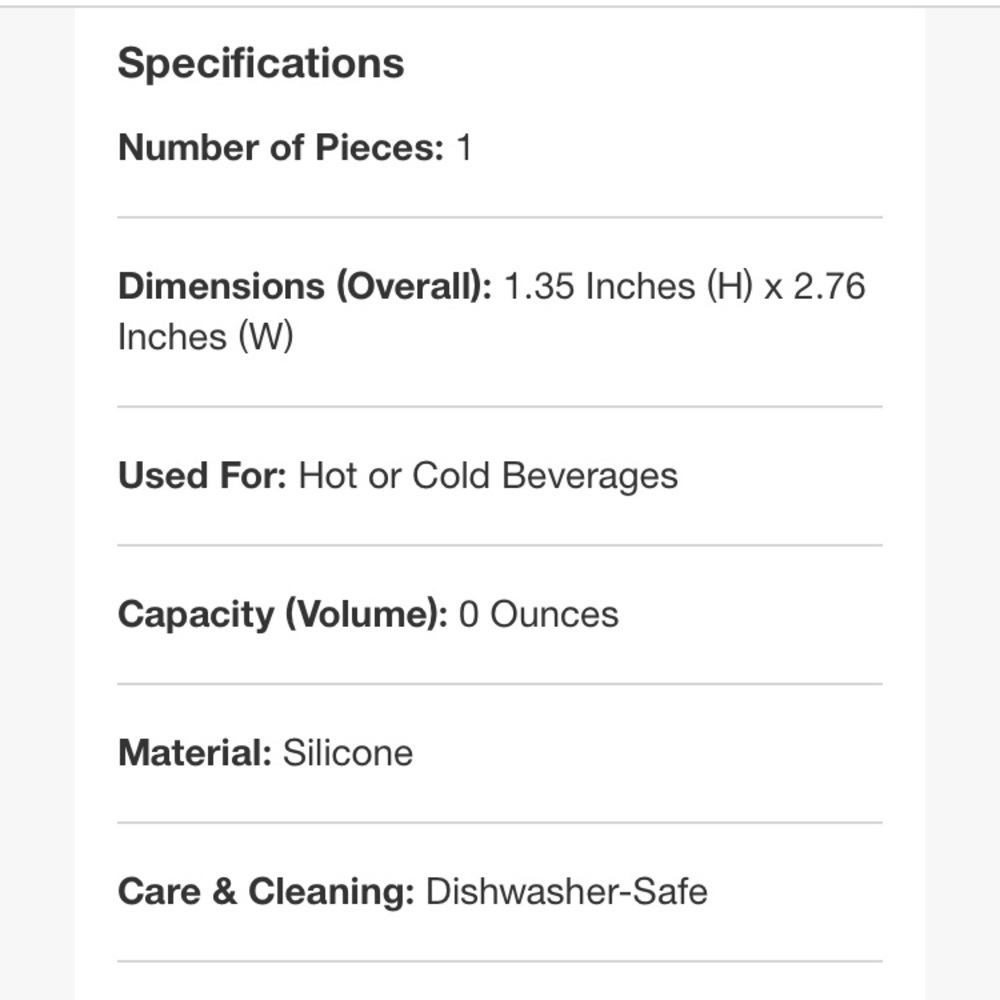Click the 2.76 value in the dimensions
1000x1000 pixels.
[829, 286]
